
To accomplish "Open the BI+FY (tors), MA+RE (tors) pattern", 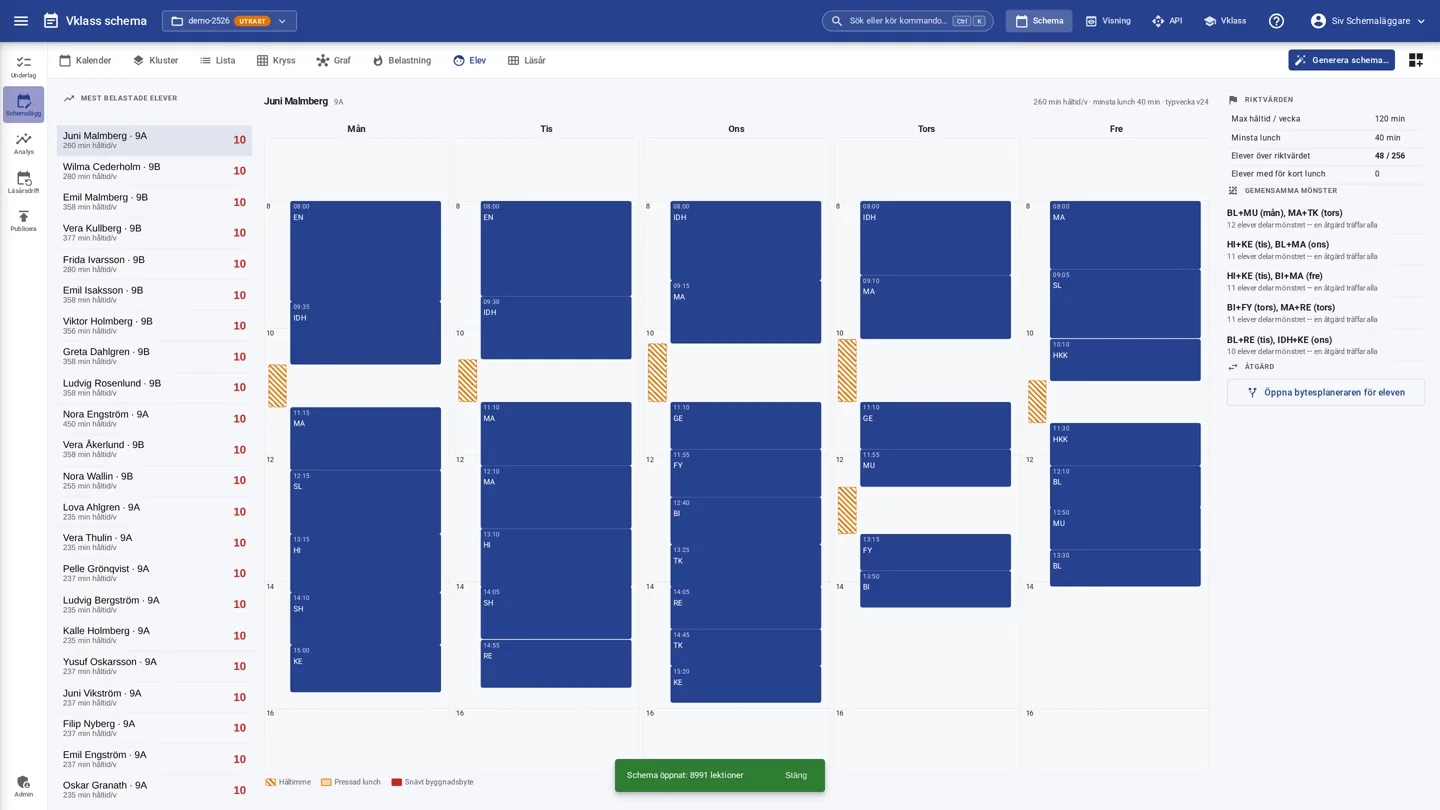I will click(1325, 313).
